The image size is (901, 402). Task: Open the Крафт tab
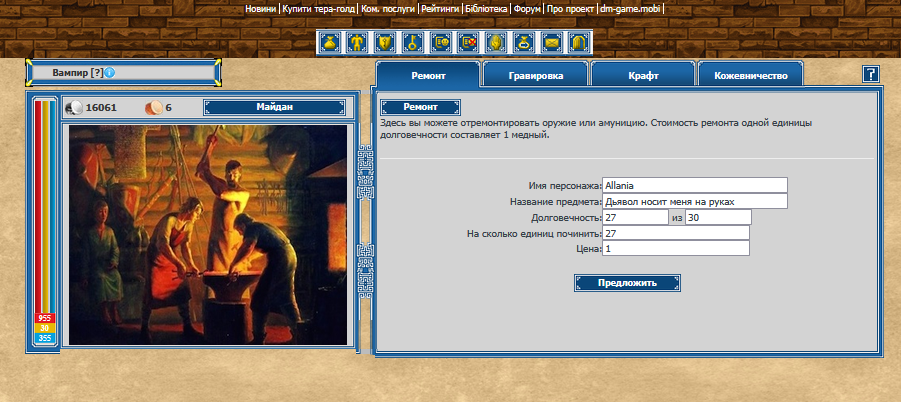click(x=643, y=75)
